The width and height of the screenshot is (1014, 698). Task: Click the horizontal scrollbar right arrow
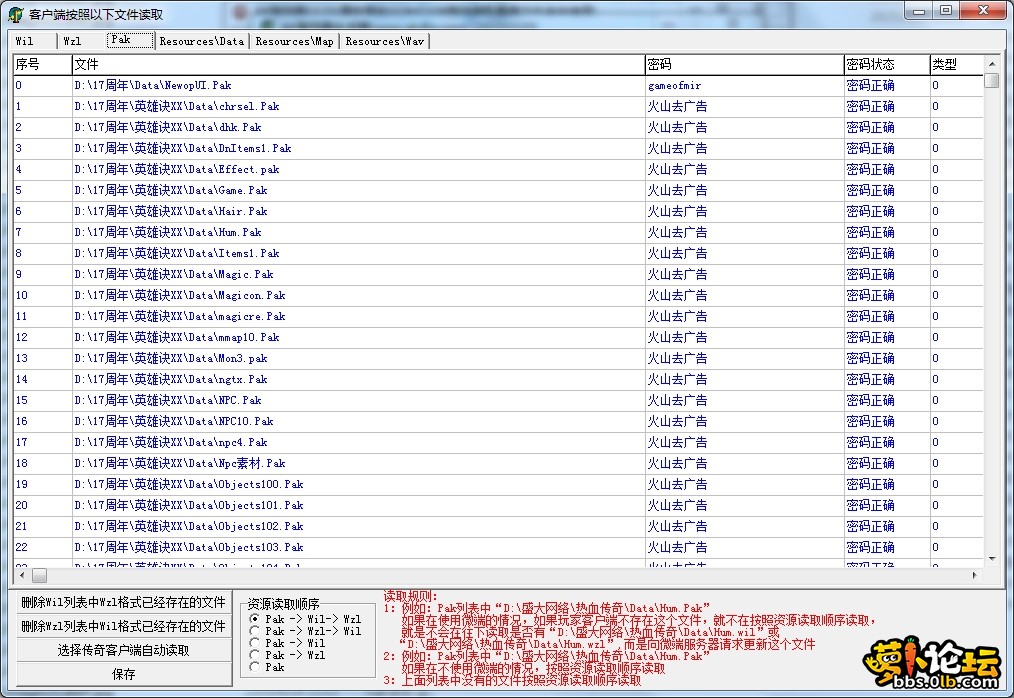975,575
